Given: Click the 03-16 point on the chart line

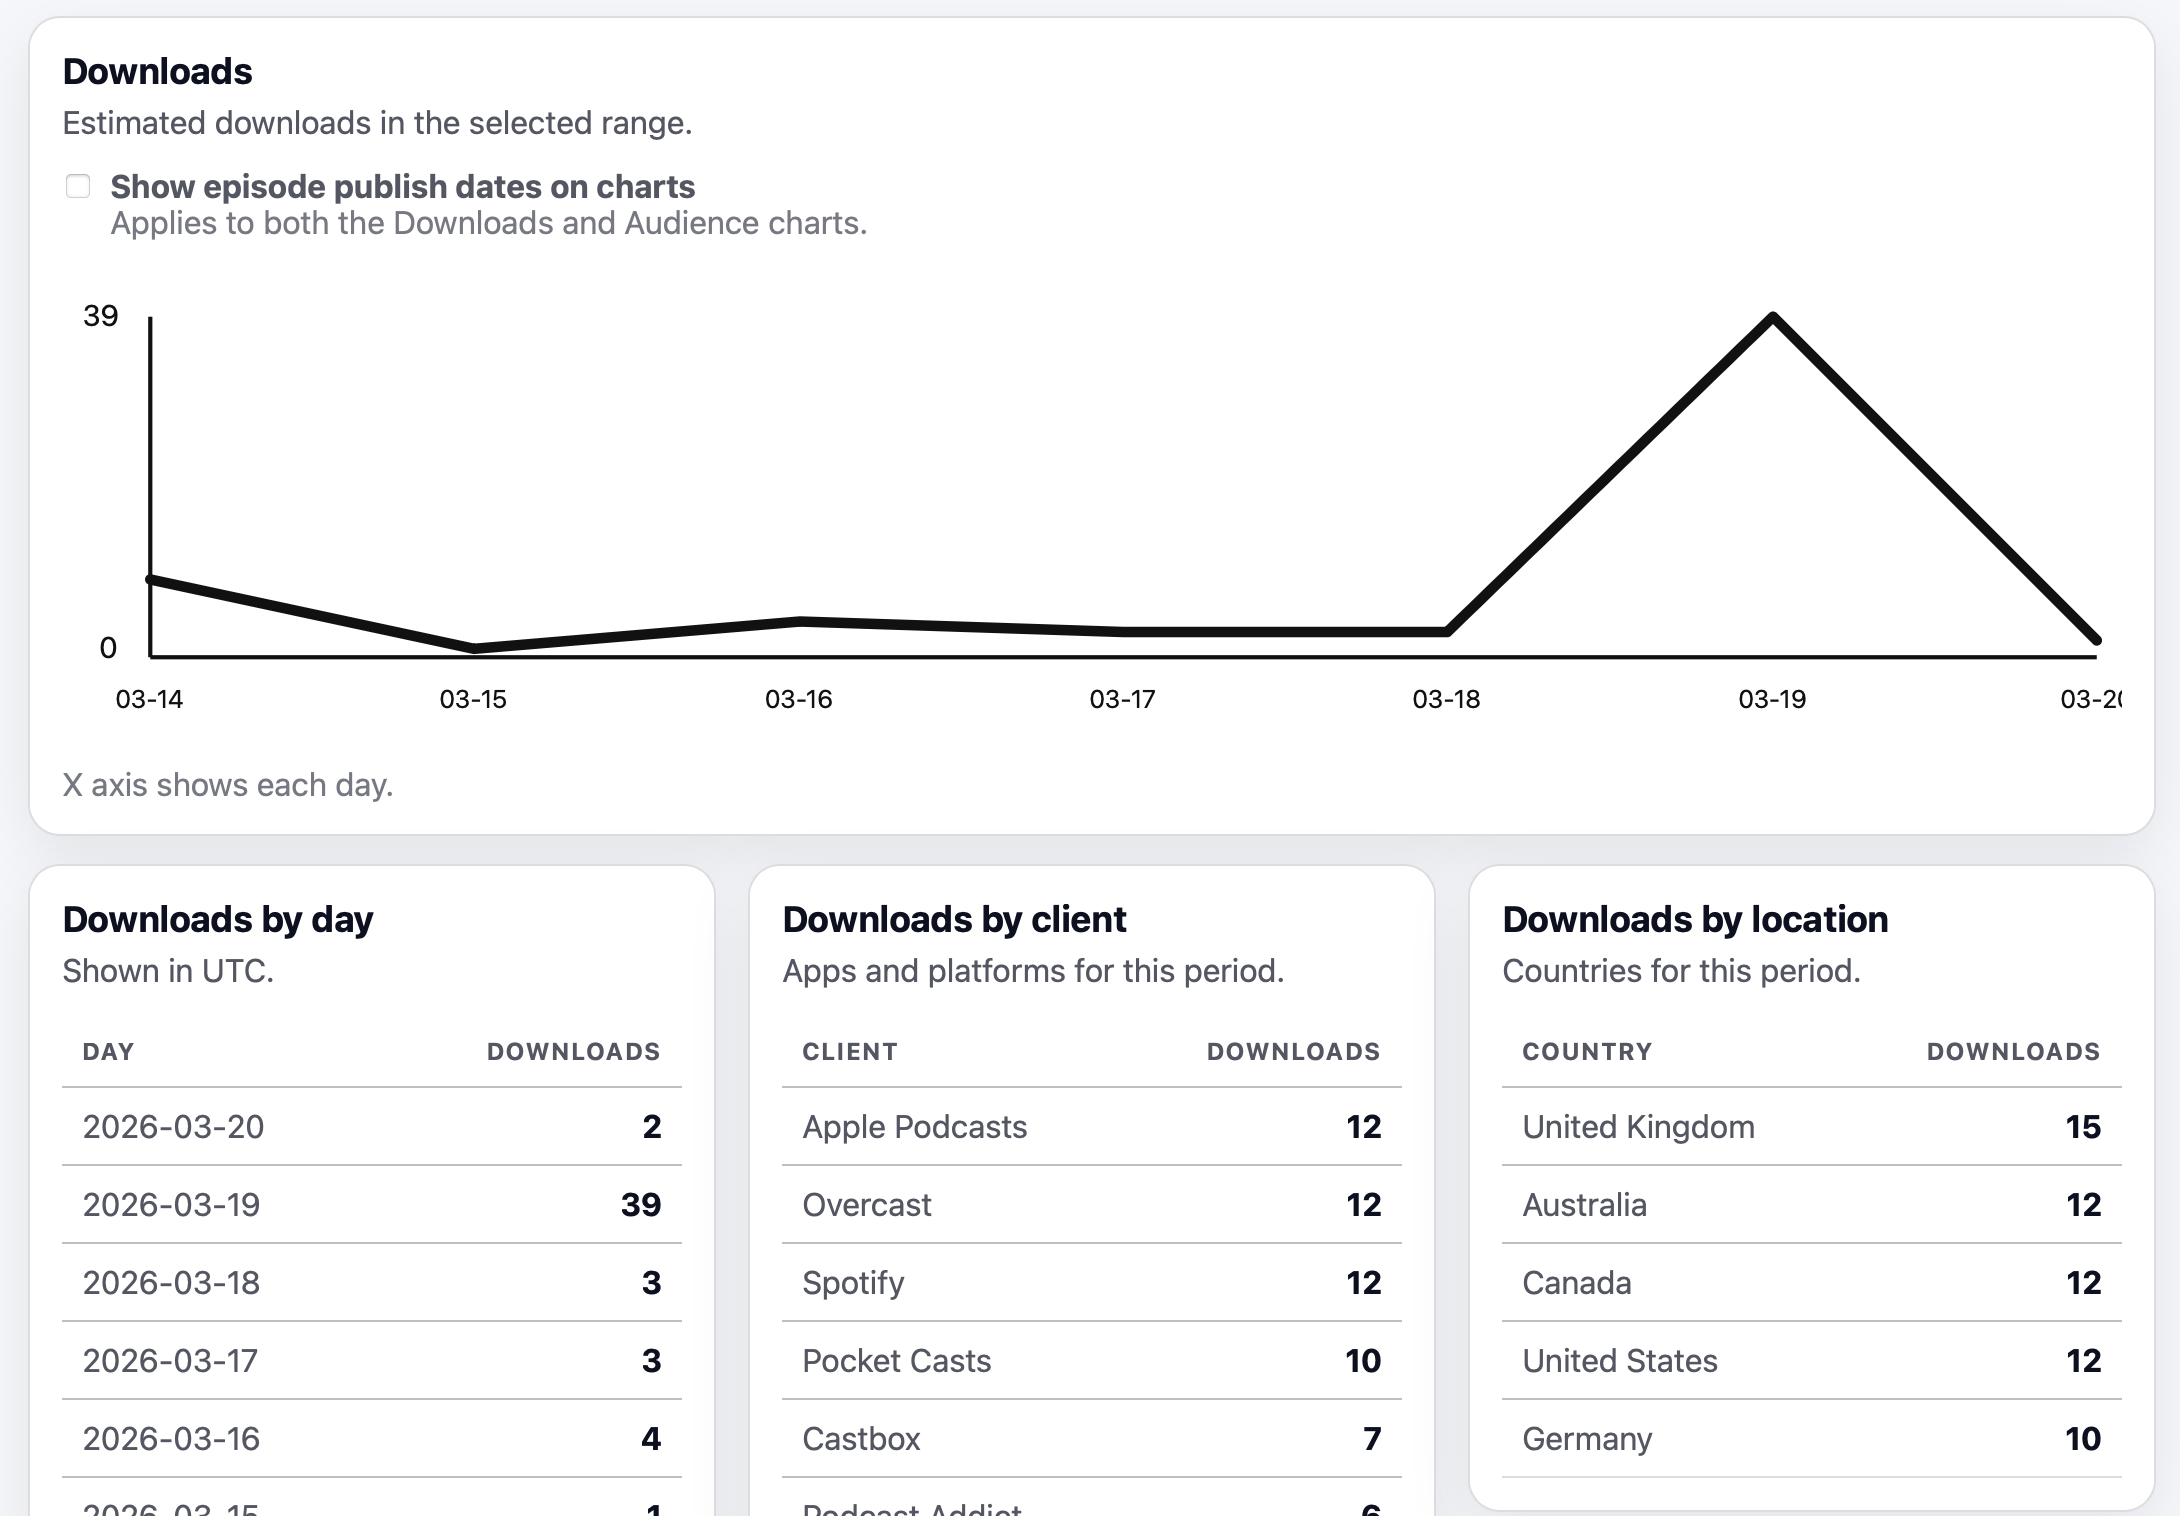Looking at the screenshot, I should (x=799, y=621).
